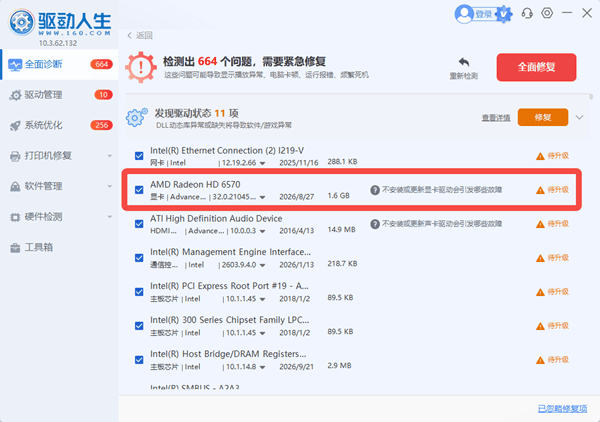Click the orange 修复 button
Screen dimensions: 600x422
[x=543, y=117]
